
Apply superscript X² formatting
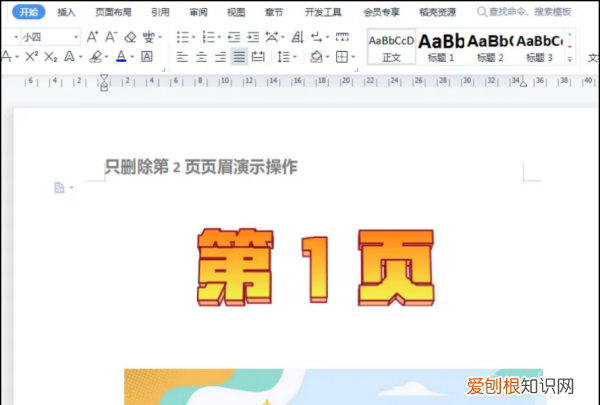pos(31,57)
